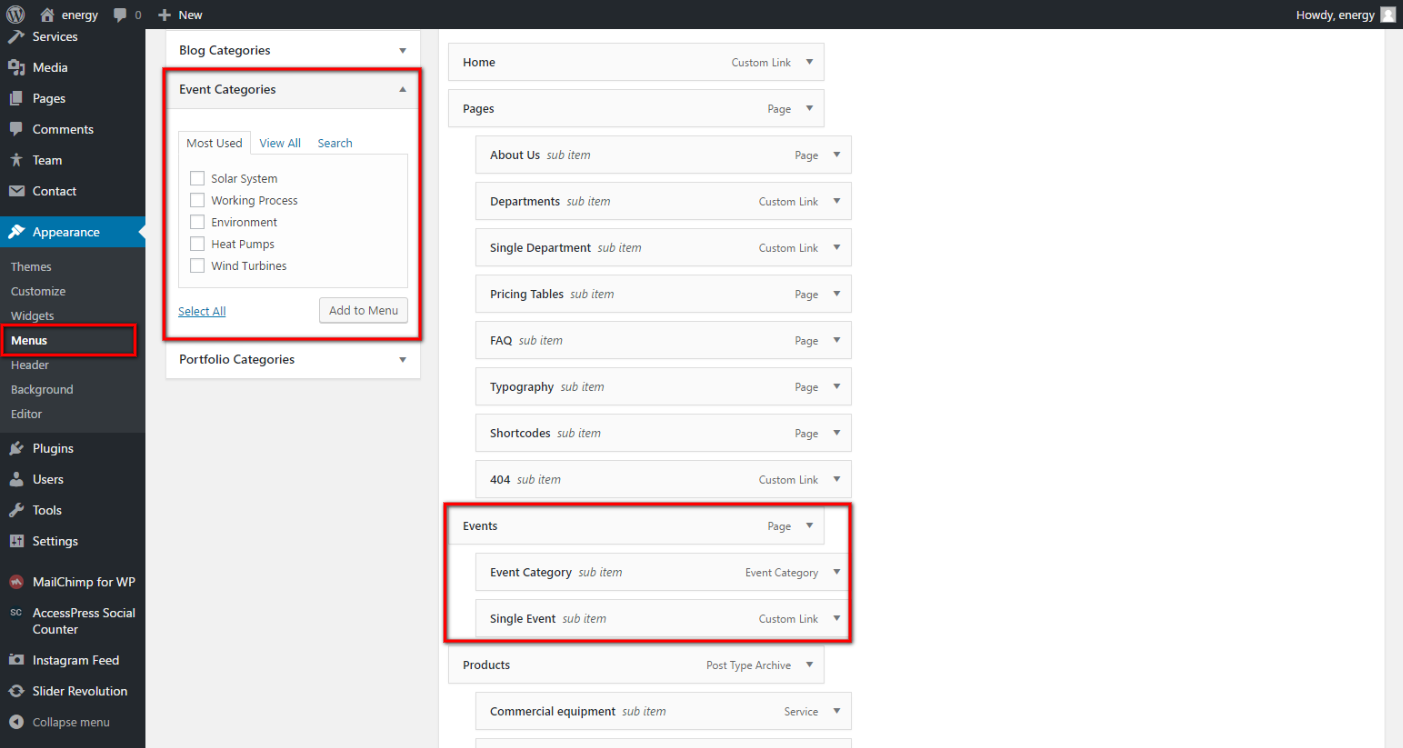Viewport: 1403px width, 748px height.
Task: Expand the Events menu item arrow
Action: [x=809, y=526]
